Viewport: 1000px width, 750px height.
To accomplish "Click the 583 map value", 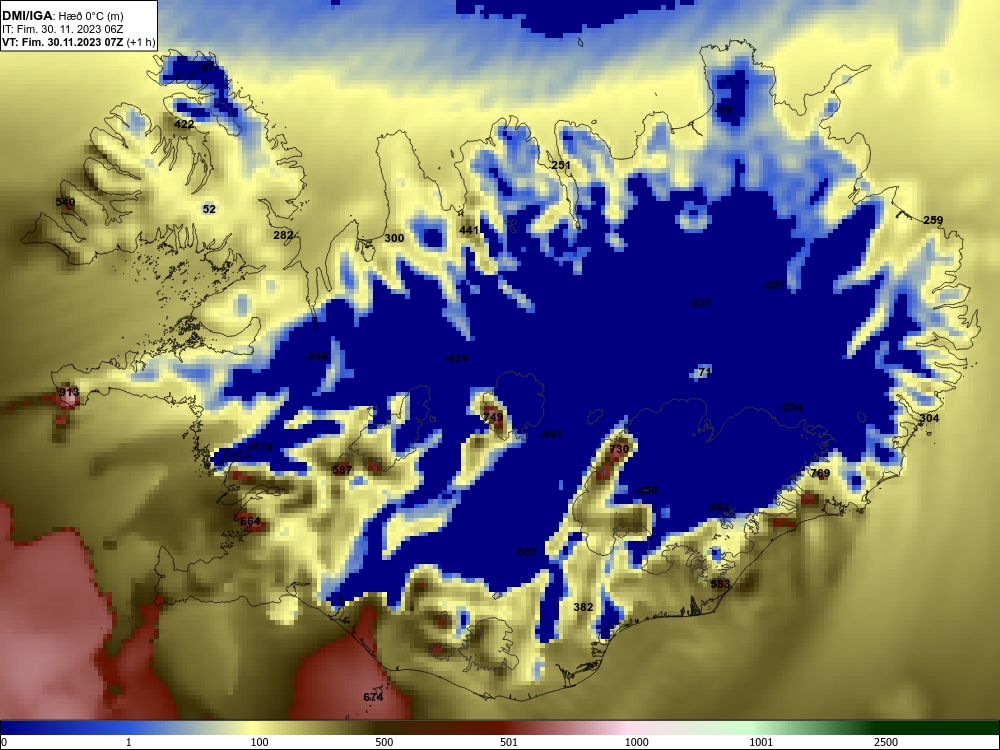I will pos(720,584).
